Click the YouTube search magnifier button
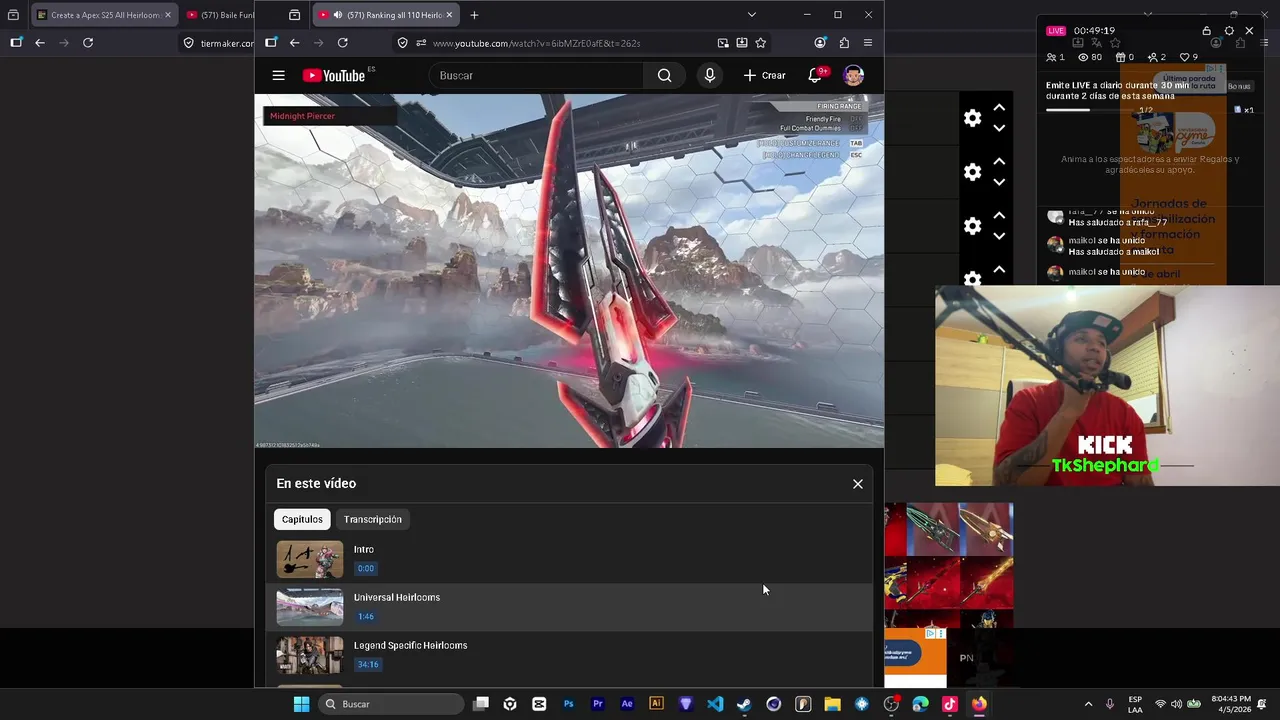The image size is (1280, 720). point(664,75)
